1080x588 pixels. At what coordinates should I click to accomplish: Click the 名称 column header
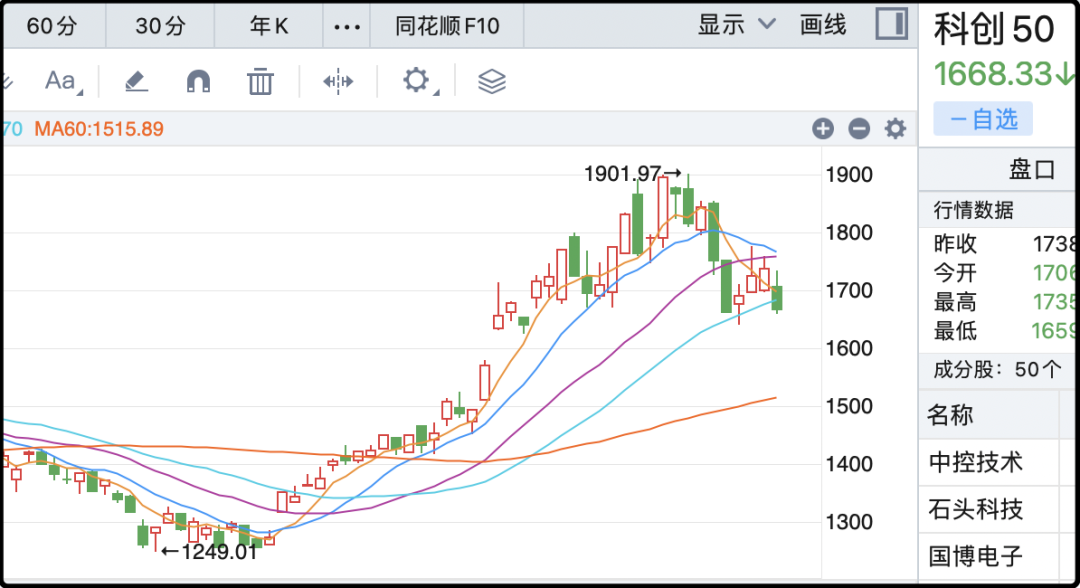point(951,415)
